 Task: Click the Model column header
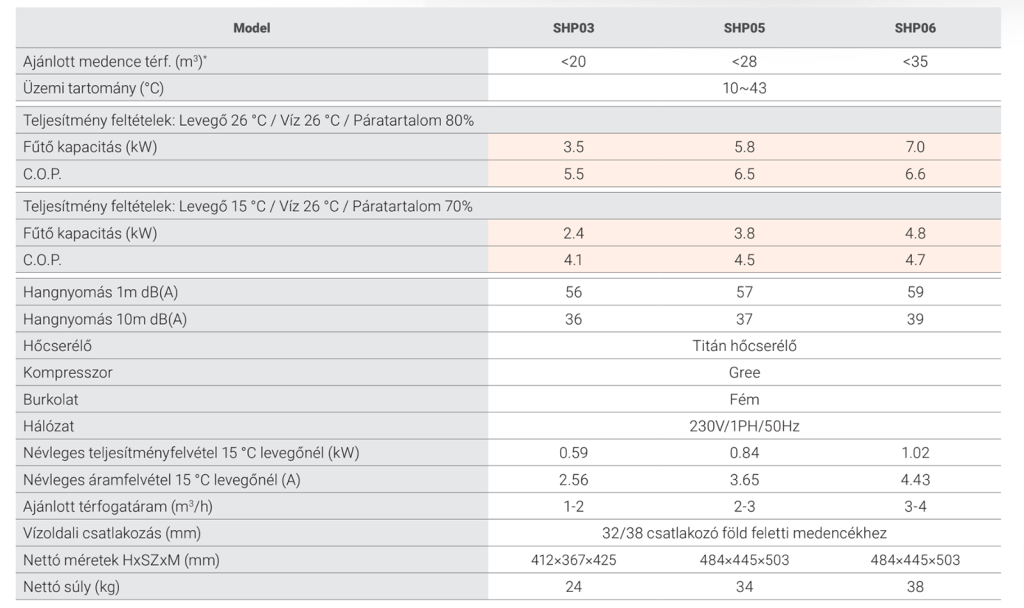251,28
